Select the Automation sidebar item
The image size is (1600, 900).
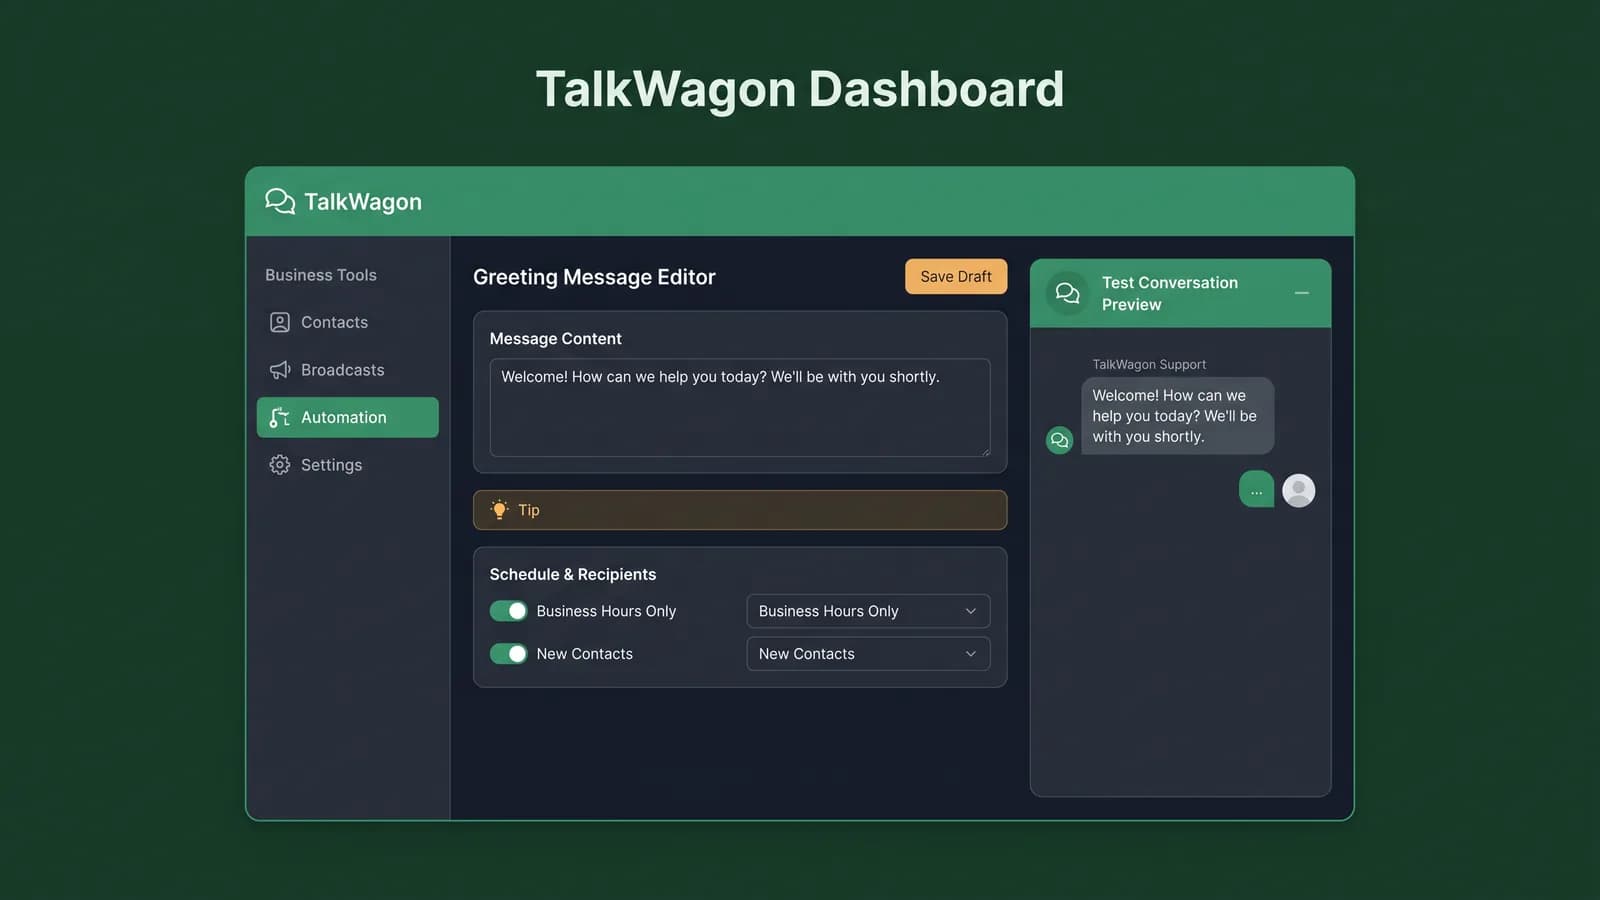coord(347,417)
